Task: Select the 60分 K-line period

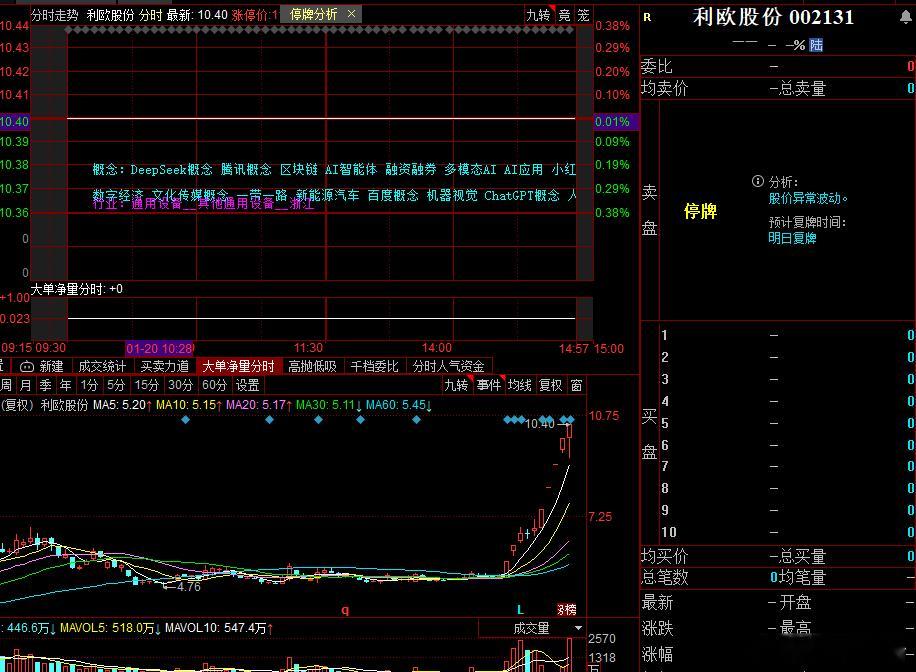Action: [x=214, y=385]
